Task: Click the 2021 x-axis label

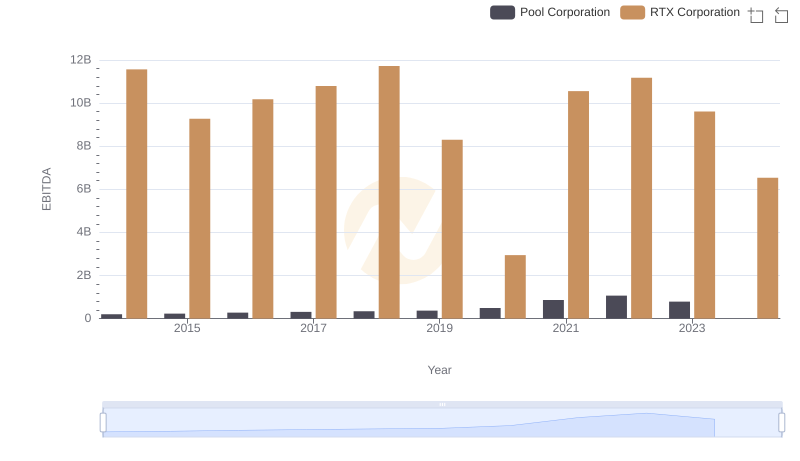Action: click(x=566, y=328)
